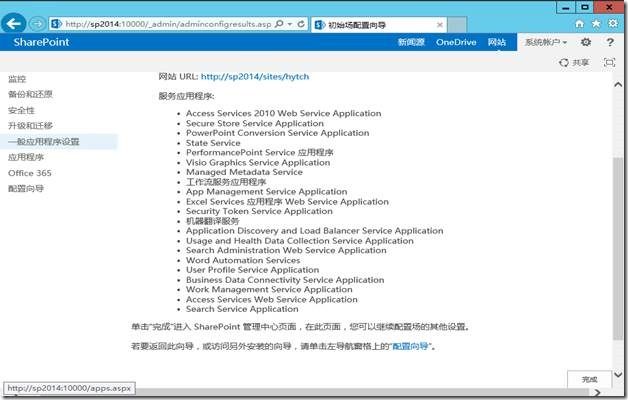This screenshot has height=400, width=628.
Task: Click the SharePoint favicon in address bar
Action: [x=56, y=24]
